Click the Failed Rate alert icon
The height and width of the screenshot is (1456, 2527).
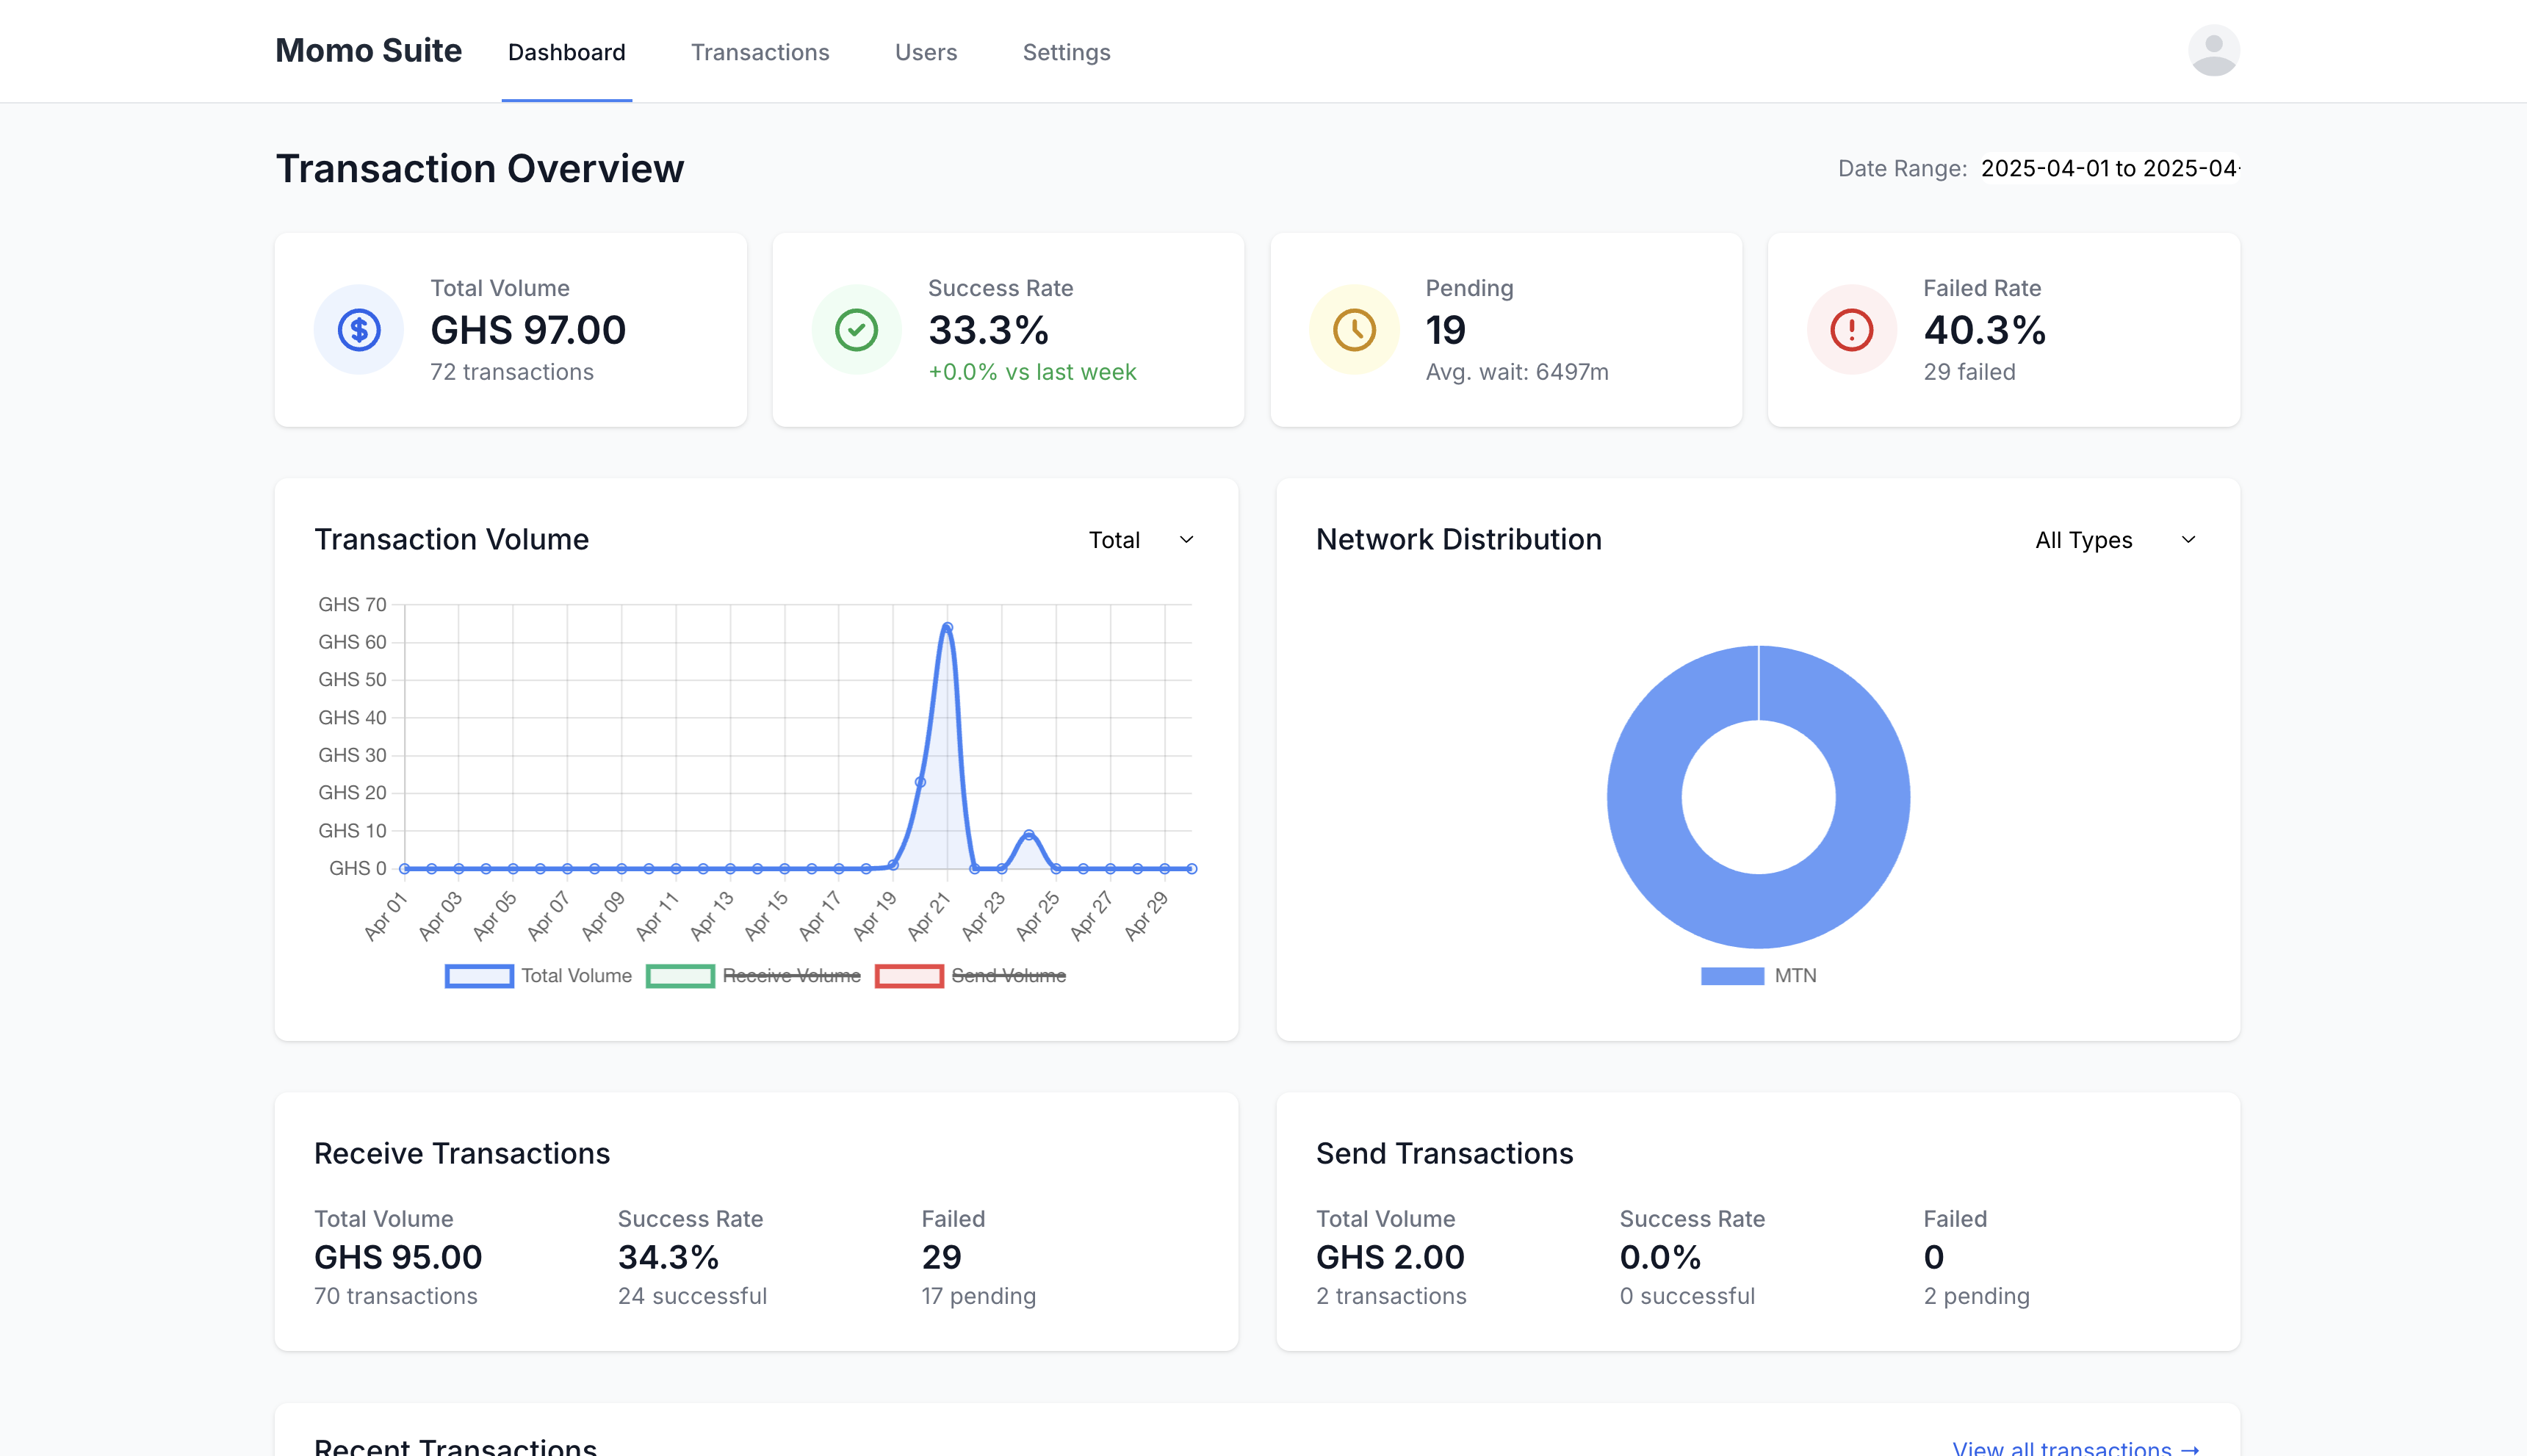pyautogui.click(x=1851, y=330)
